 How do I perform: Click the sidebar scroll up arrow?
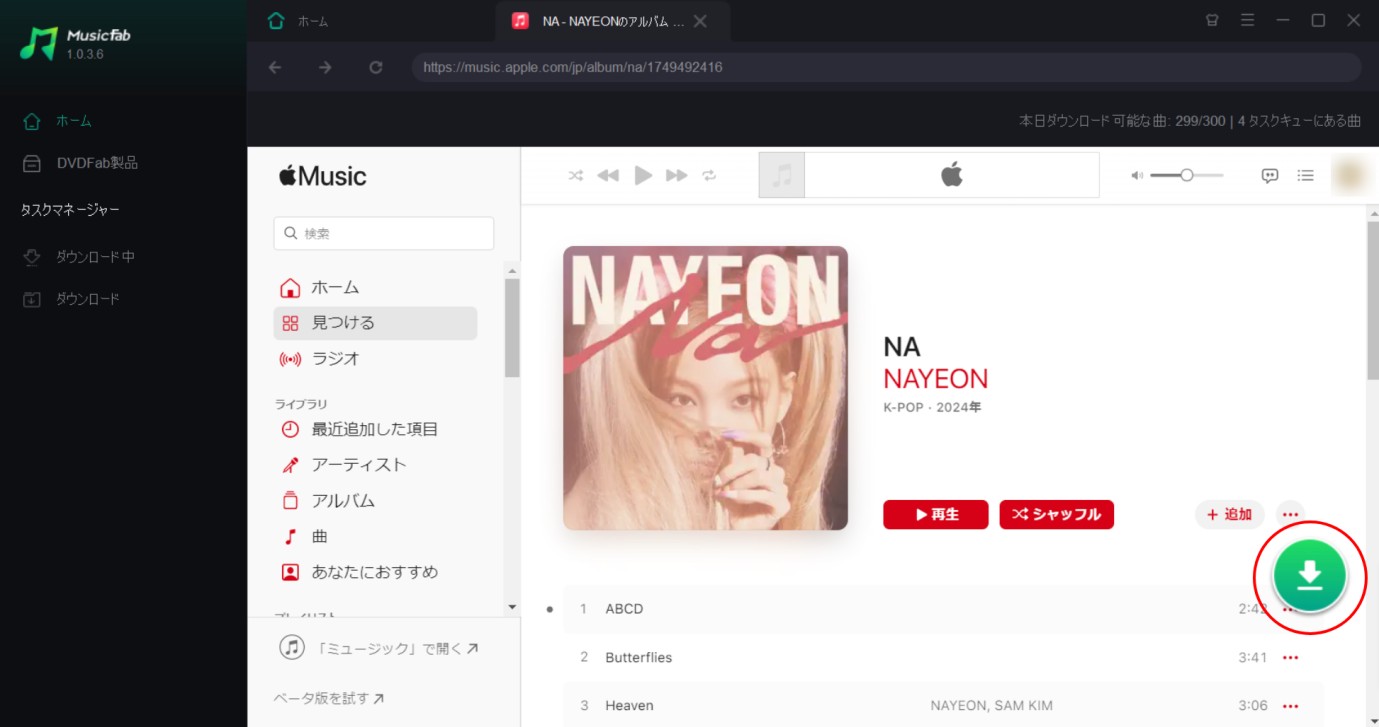click(512, 270)
